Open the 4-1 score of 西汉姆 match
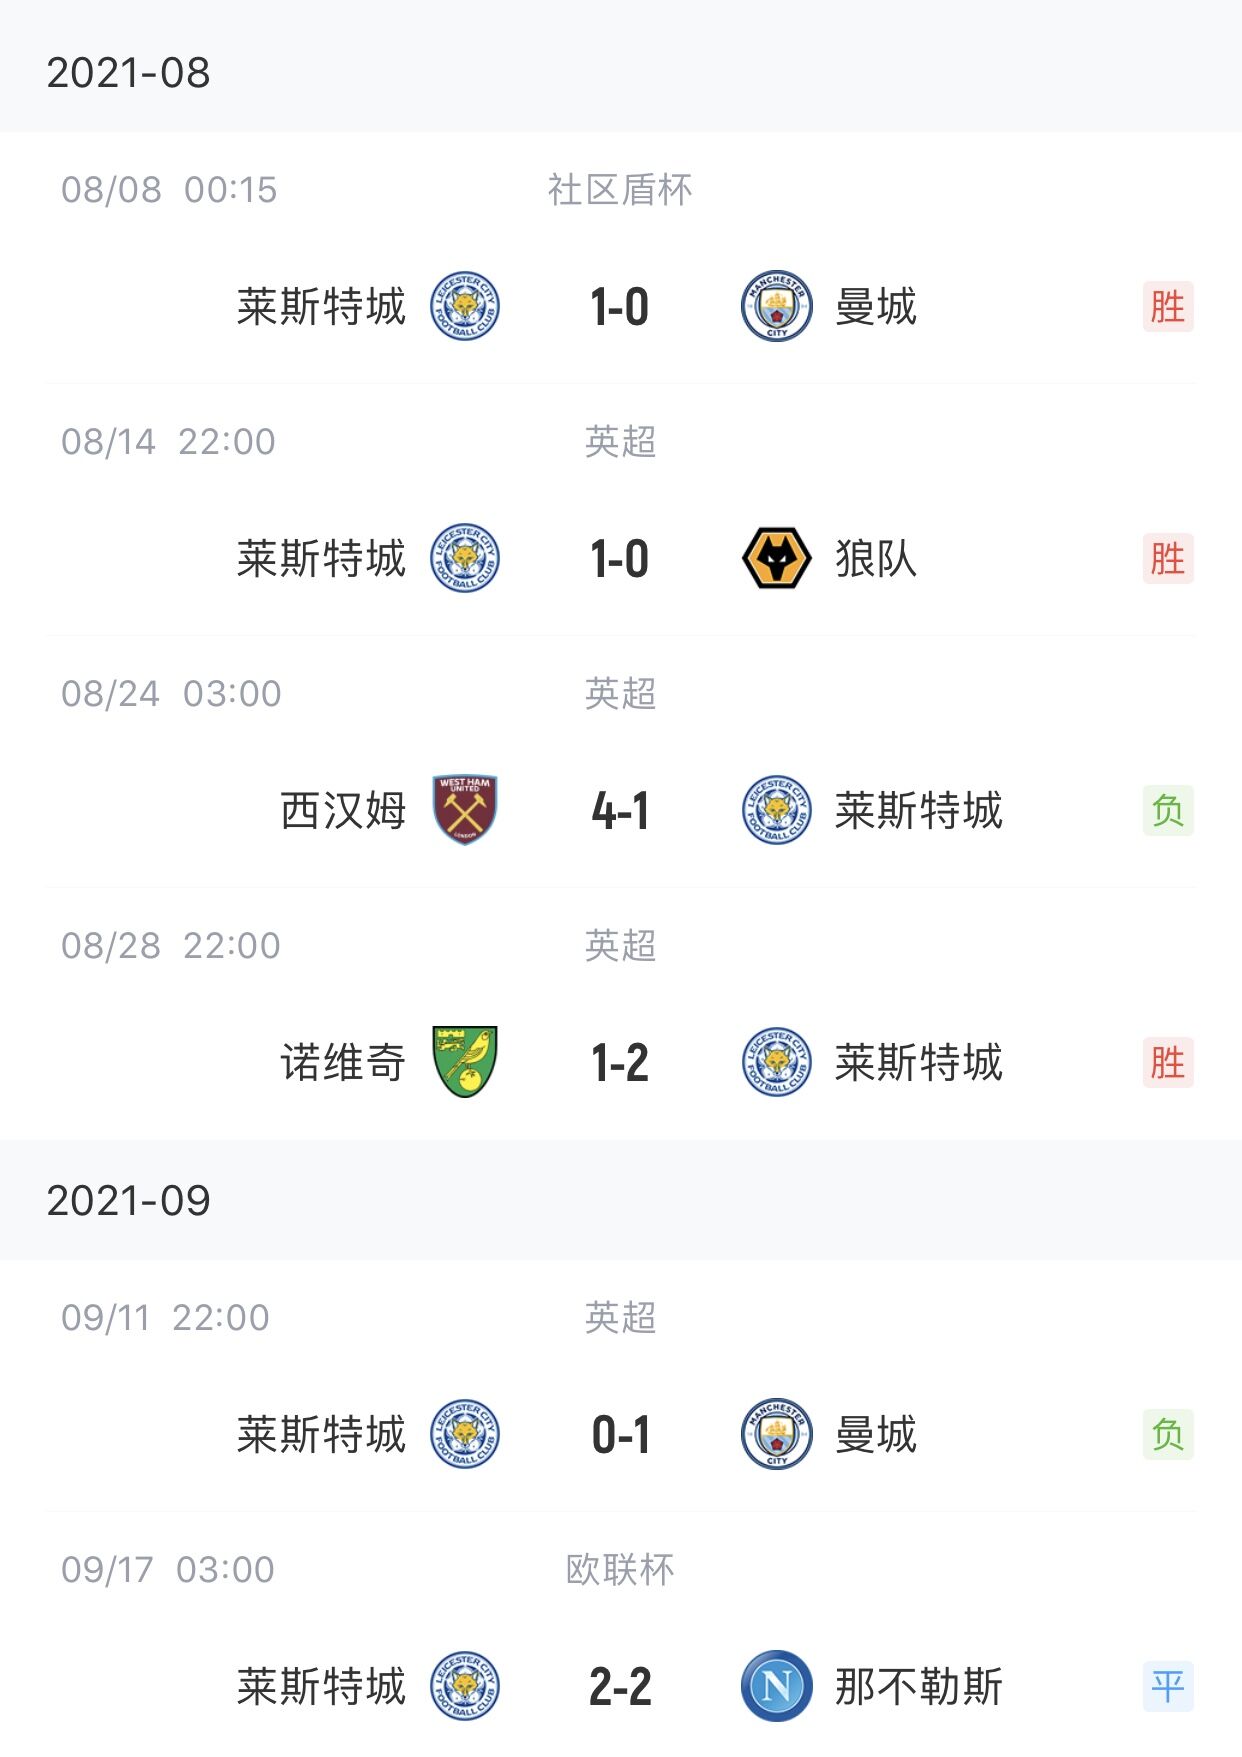This screenshot has width=1242, height=1757. (x=620, y=811)
